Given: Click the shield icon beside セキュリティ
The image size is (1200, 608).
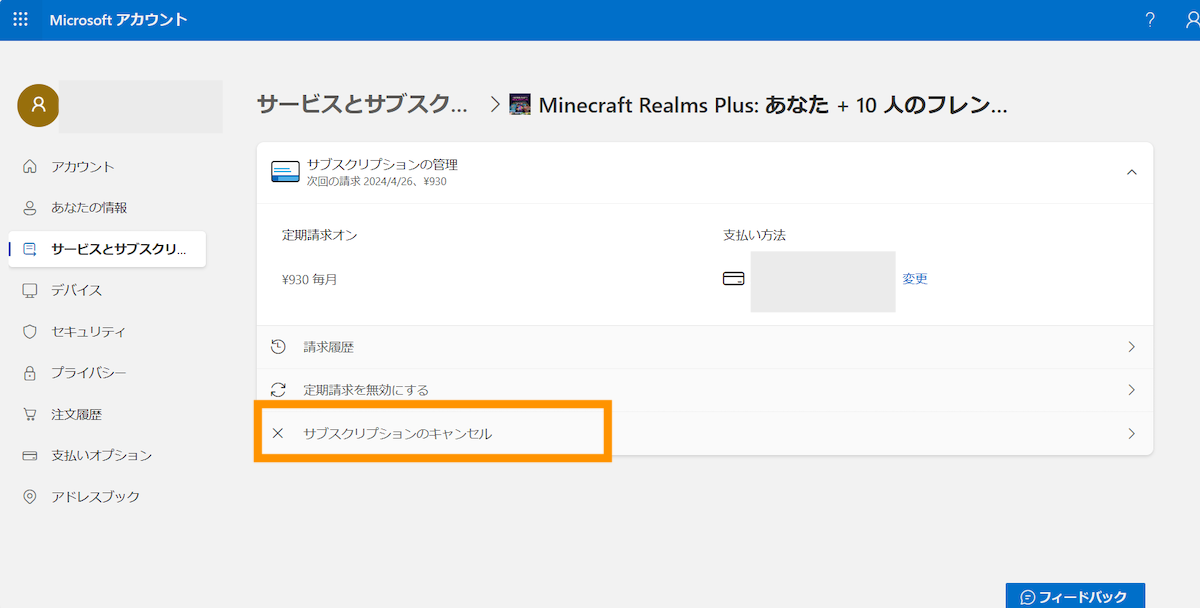Looking at the screenshot, I should [30, 332].
